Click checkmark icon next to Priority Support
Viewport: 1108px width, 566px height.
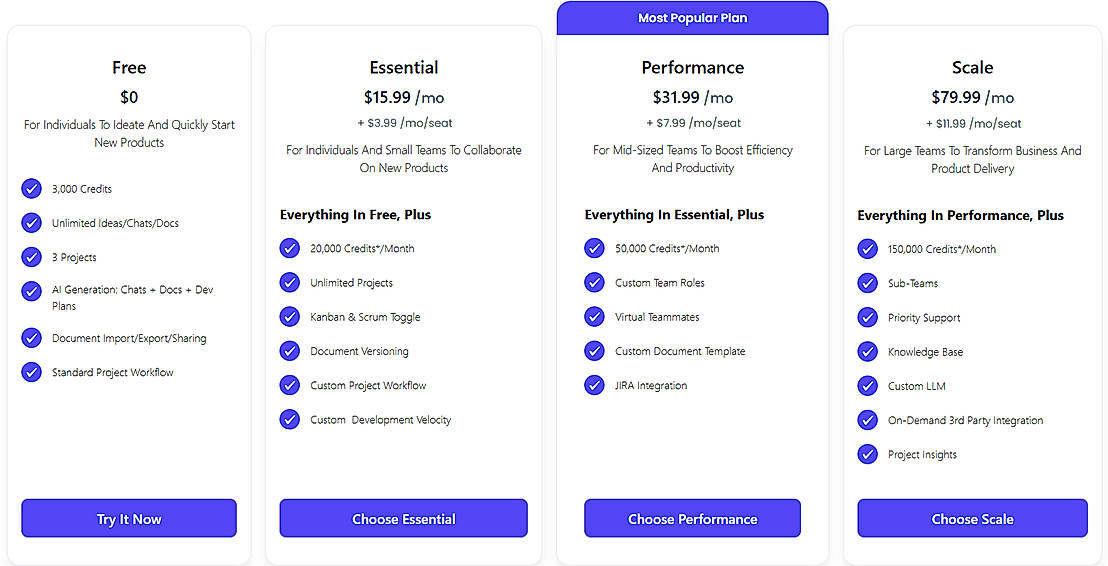[x=868, y=317]
